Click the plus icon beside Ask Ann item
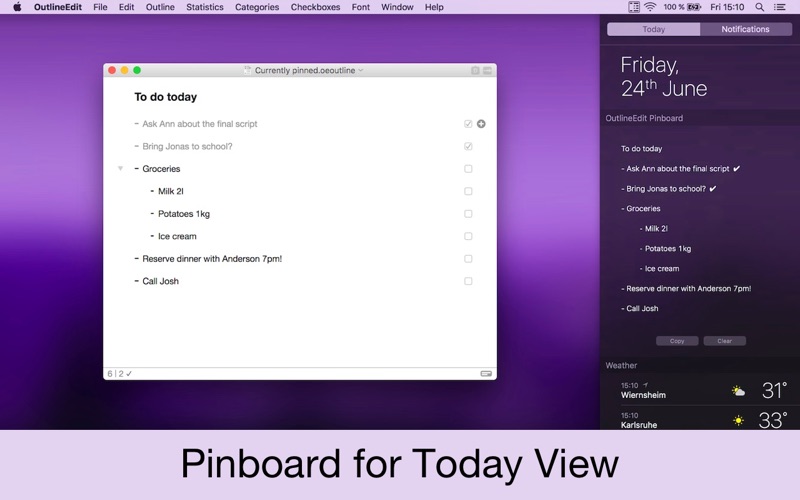 [481, 124]
